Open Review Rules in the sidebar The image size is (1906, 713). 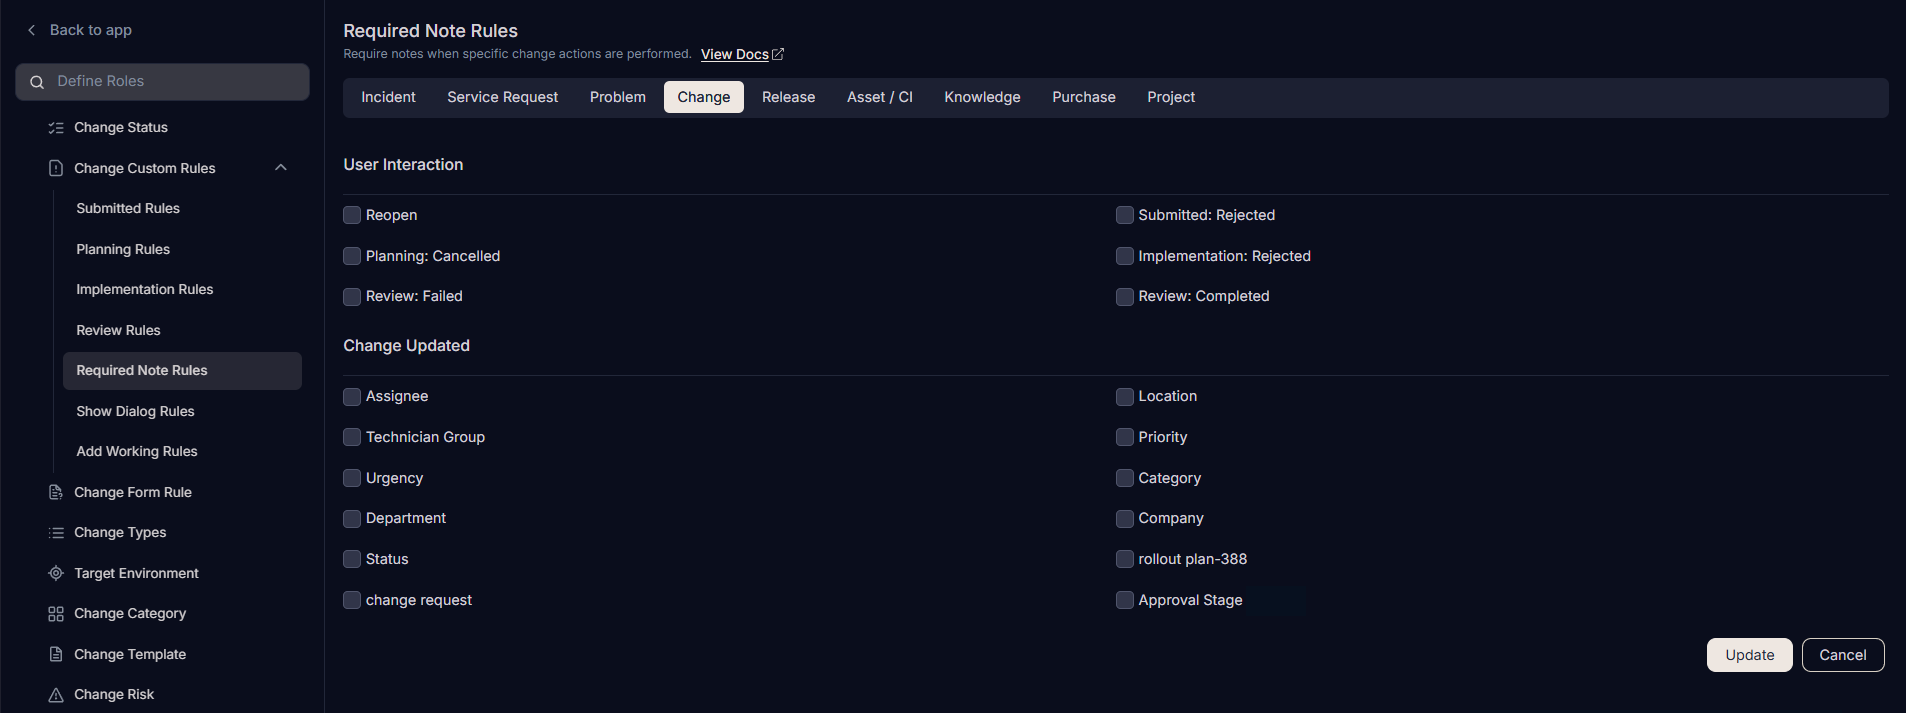point(118,330)
